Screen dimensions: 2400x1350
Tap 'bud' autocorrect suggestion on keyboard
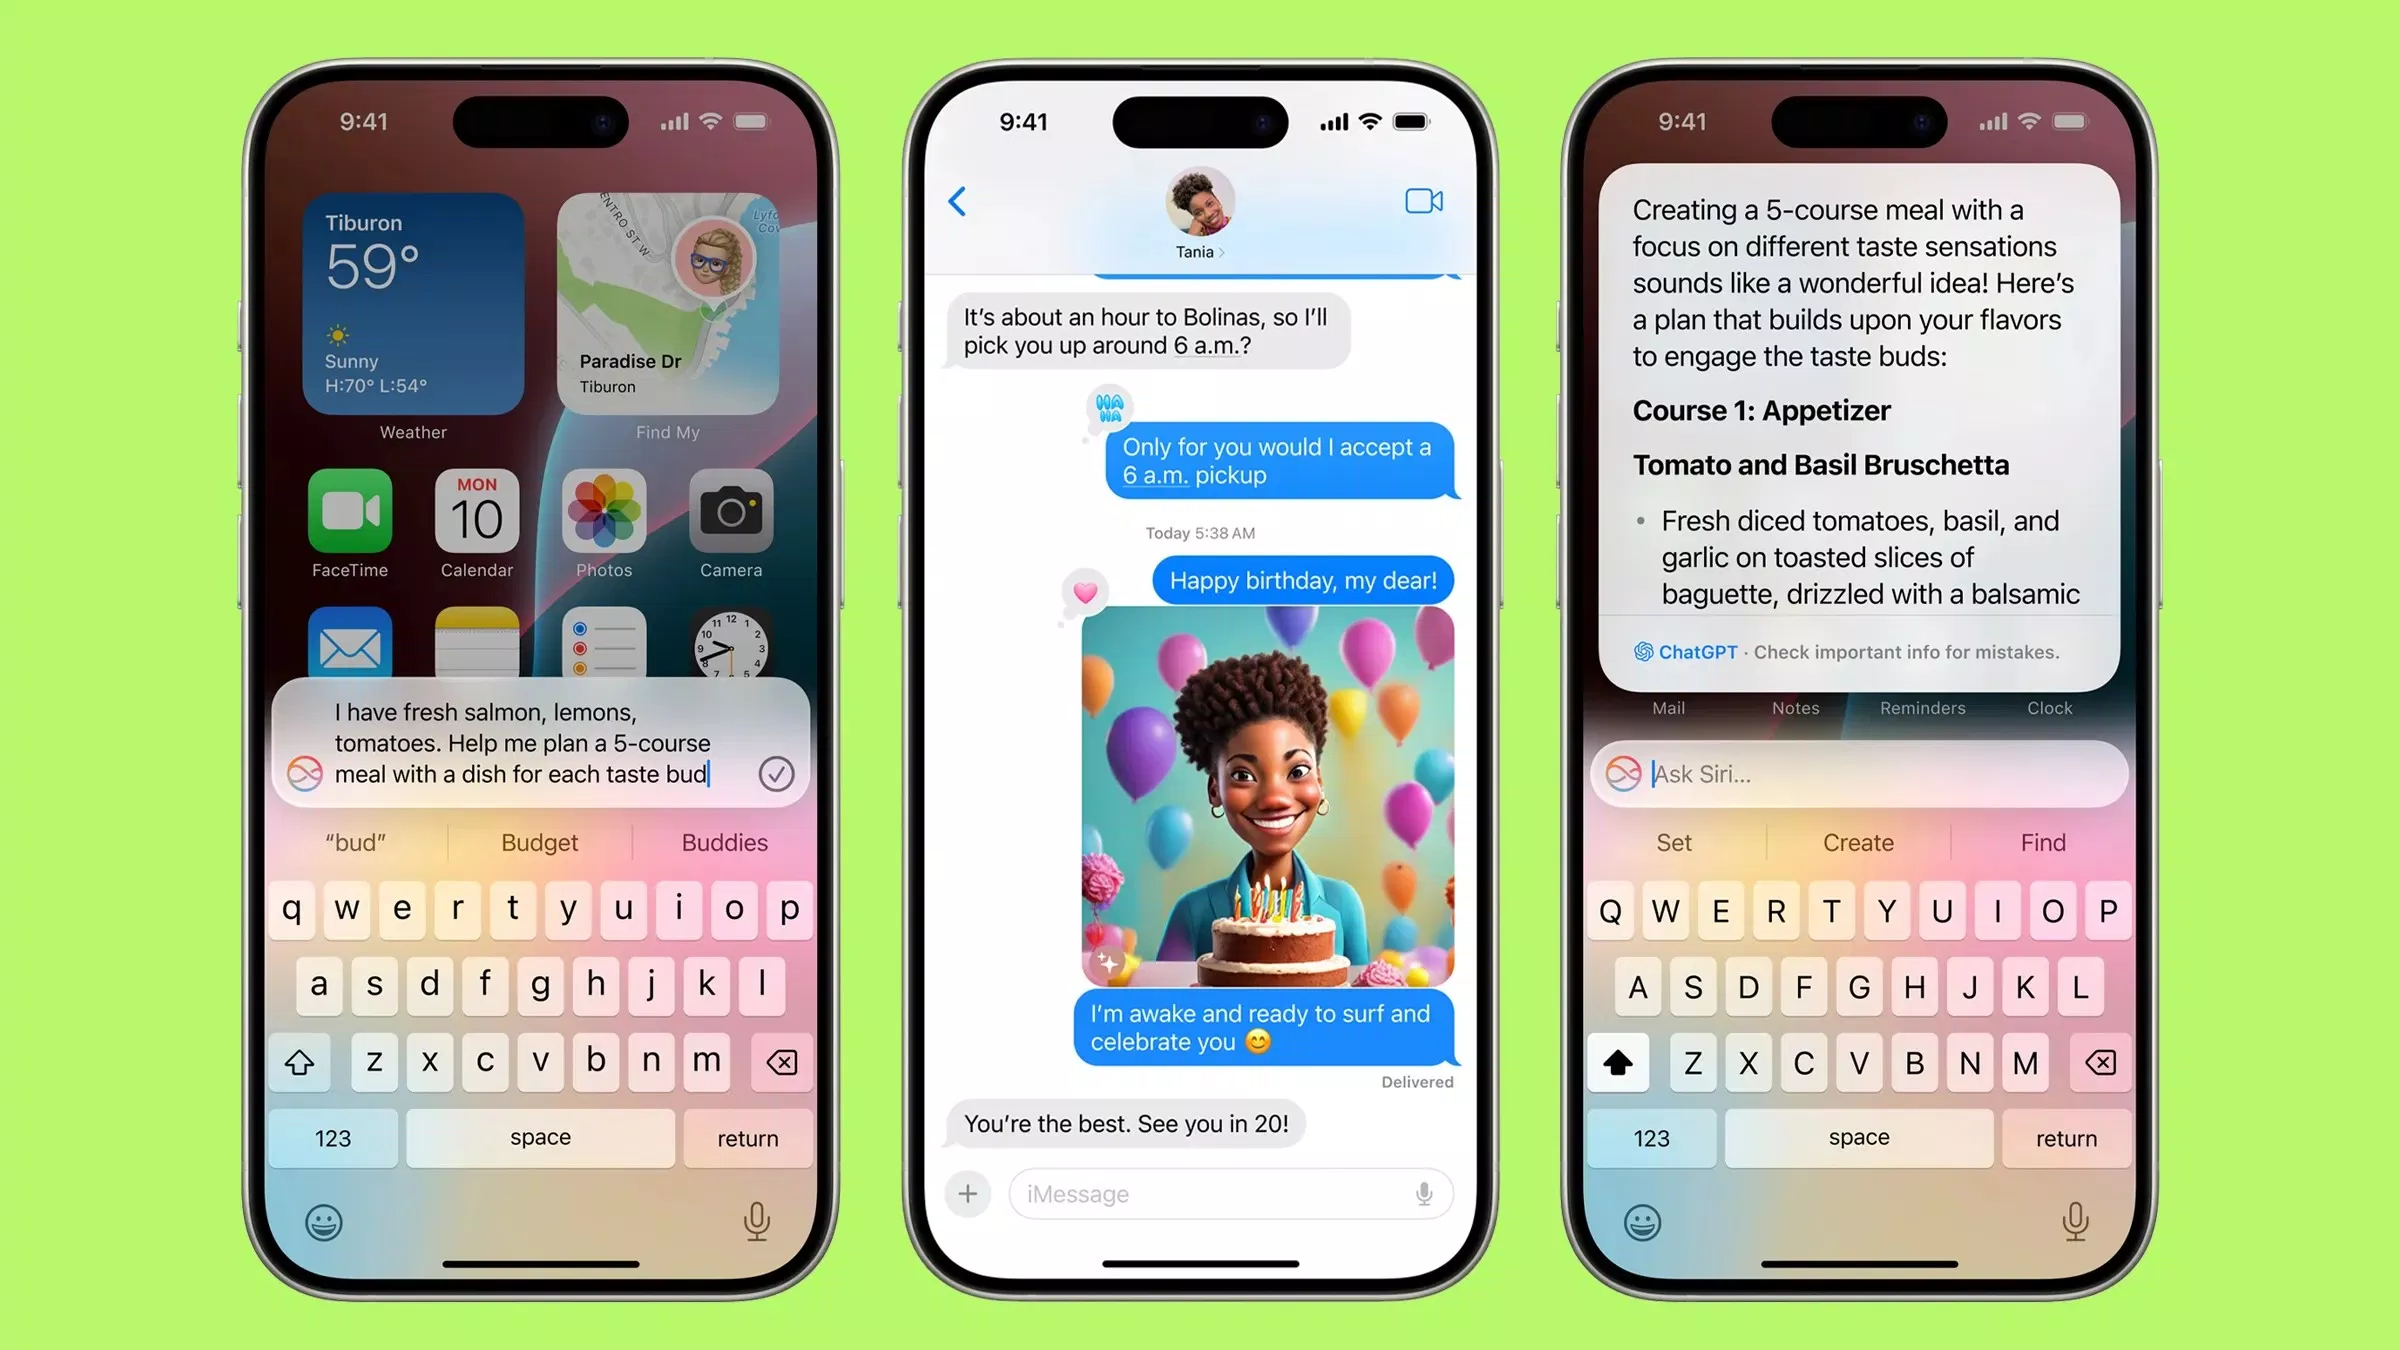point(356,842)
